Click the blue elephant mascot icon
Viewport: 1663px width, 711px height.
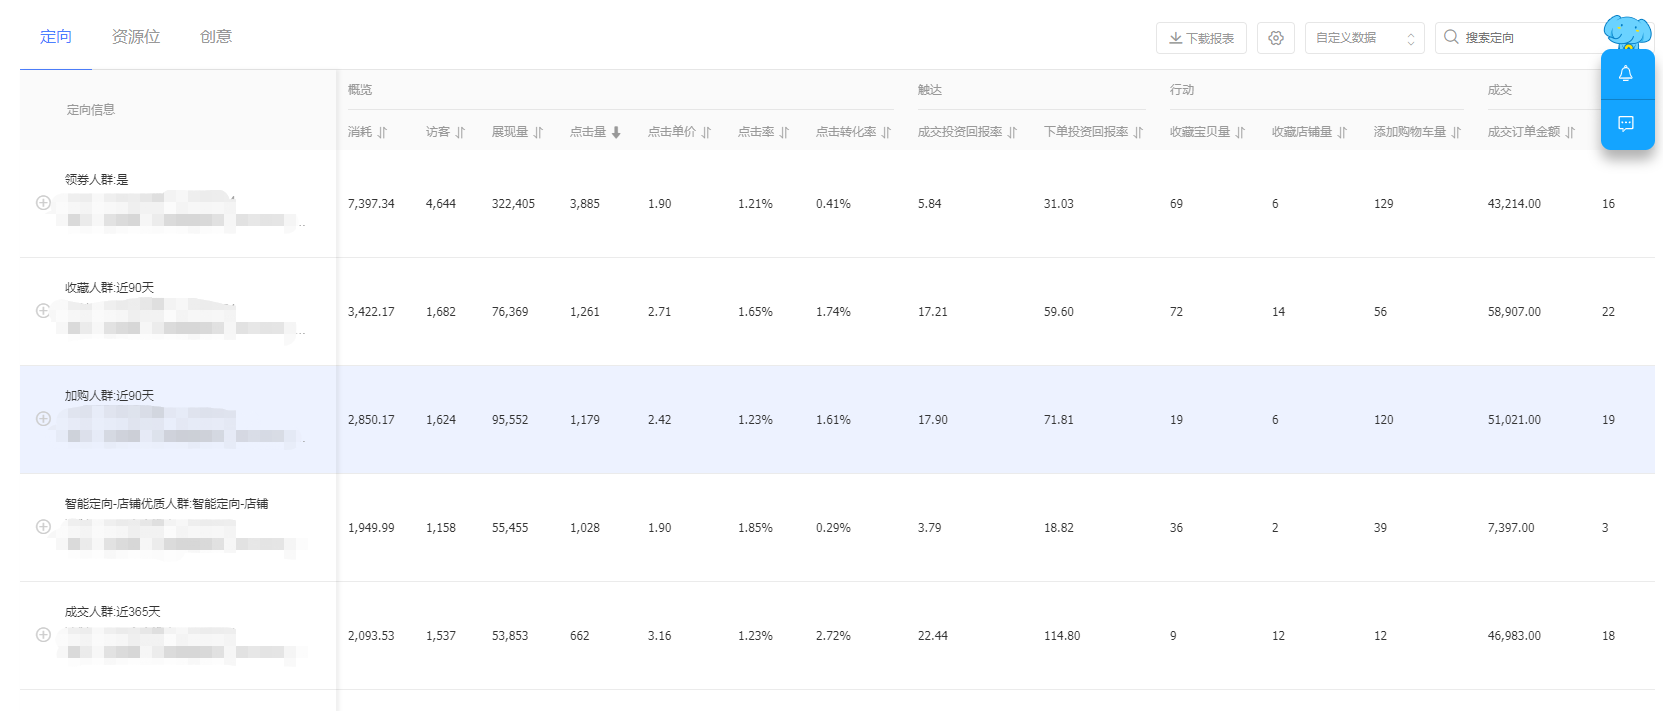[x=1627, y=32]
